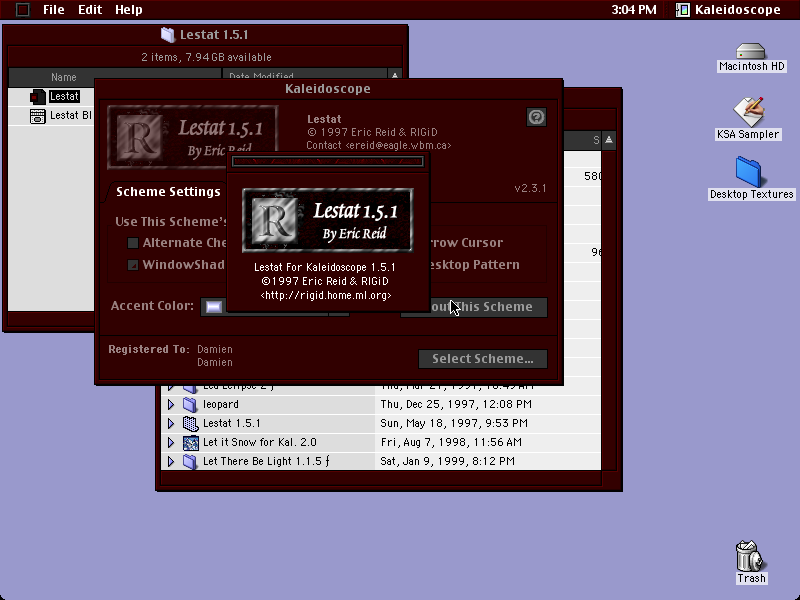Click the help question mark icon in Kaleidoscope
Screen dimensions: 800x600
pyautogui.click(x=536, y=117)
